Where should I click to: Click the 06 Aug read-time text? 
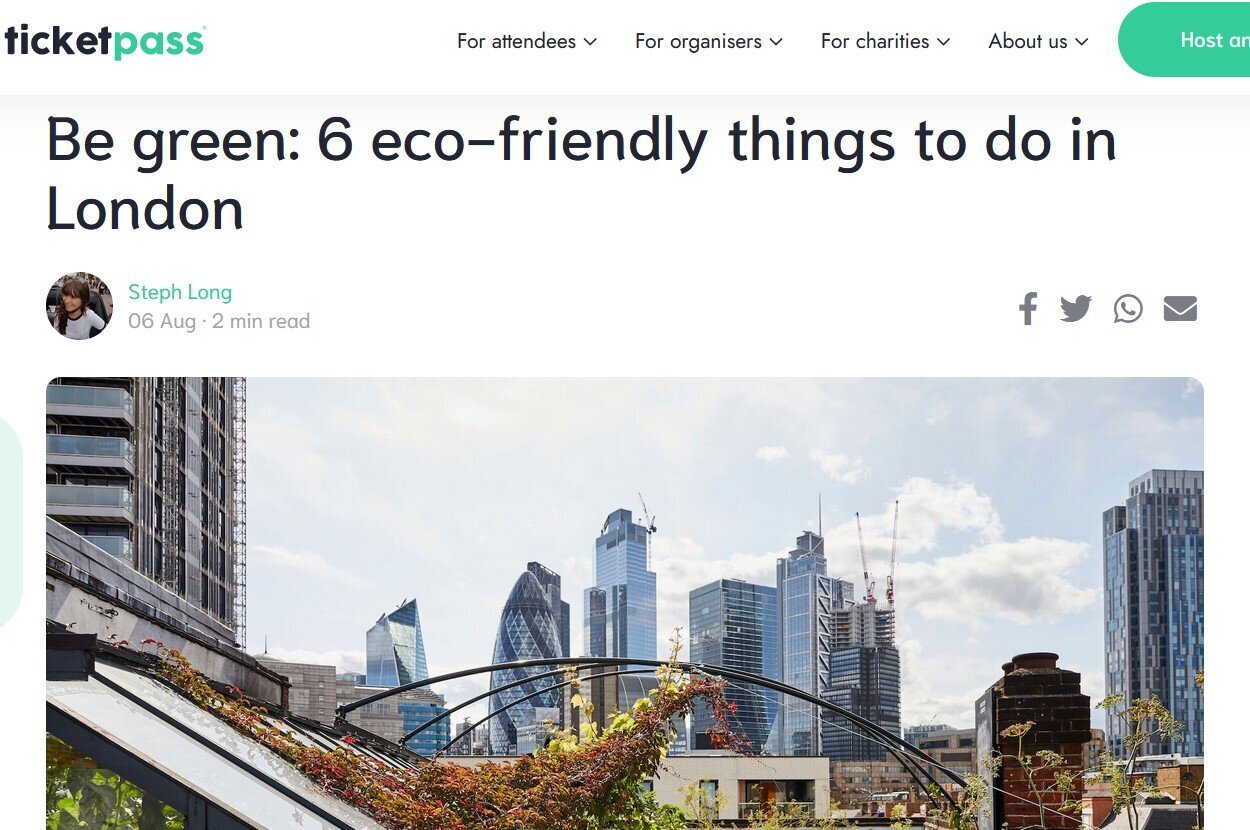click(x=219, y=321)
